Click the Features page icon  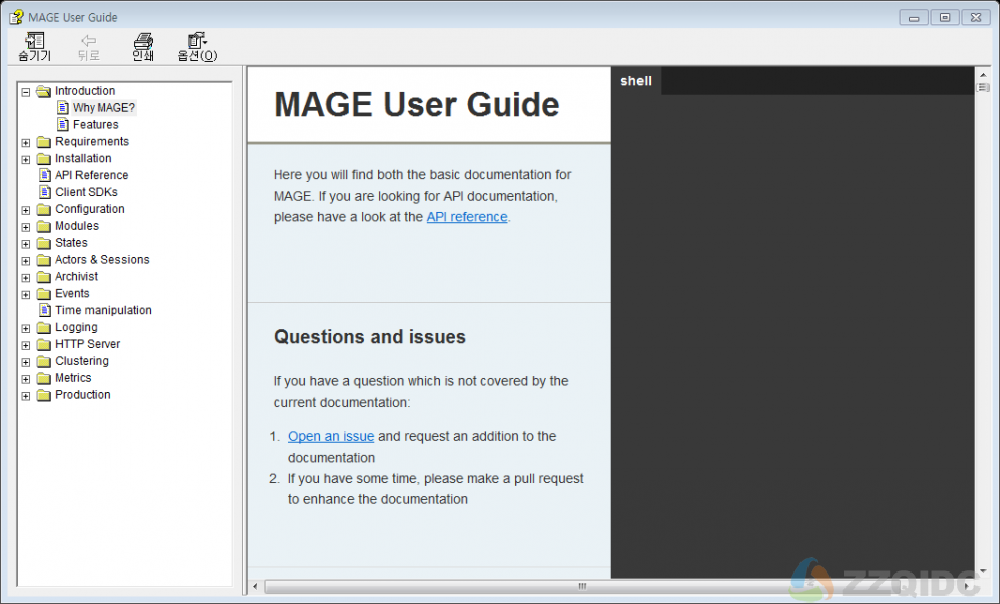(62, 124)
